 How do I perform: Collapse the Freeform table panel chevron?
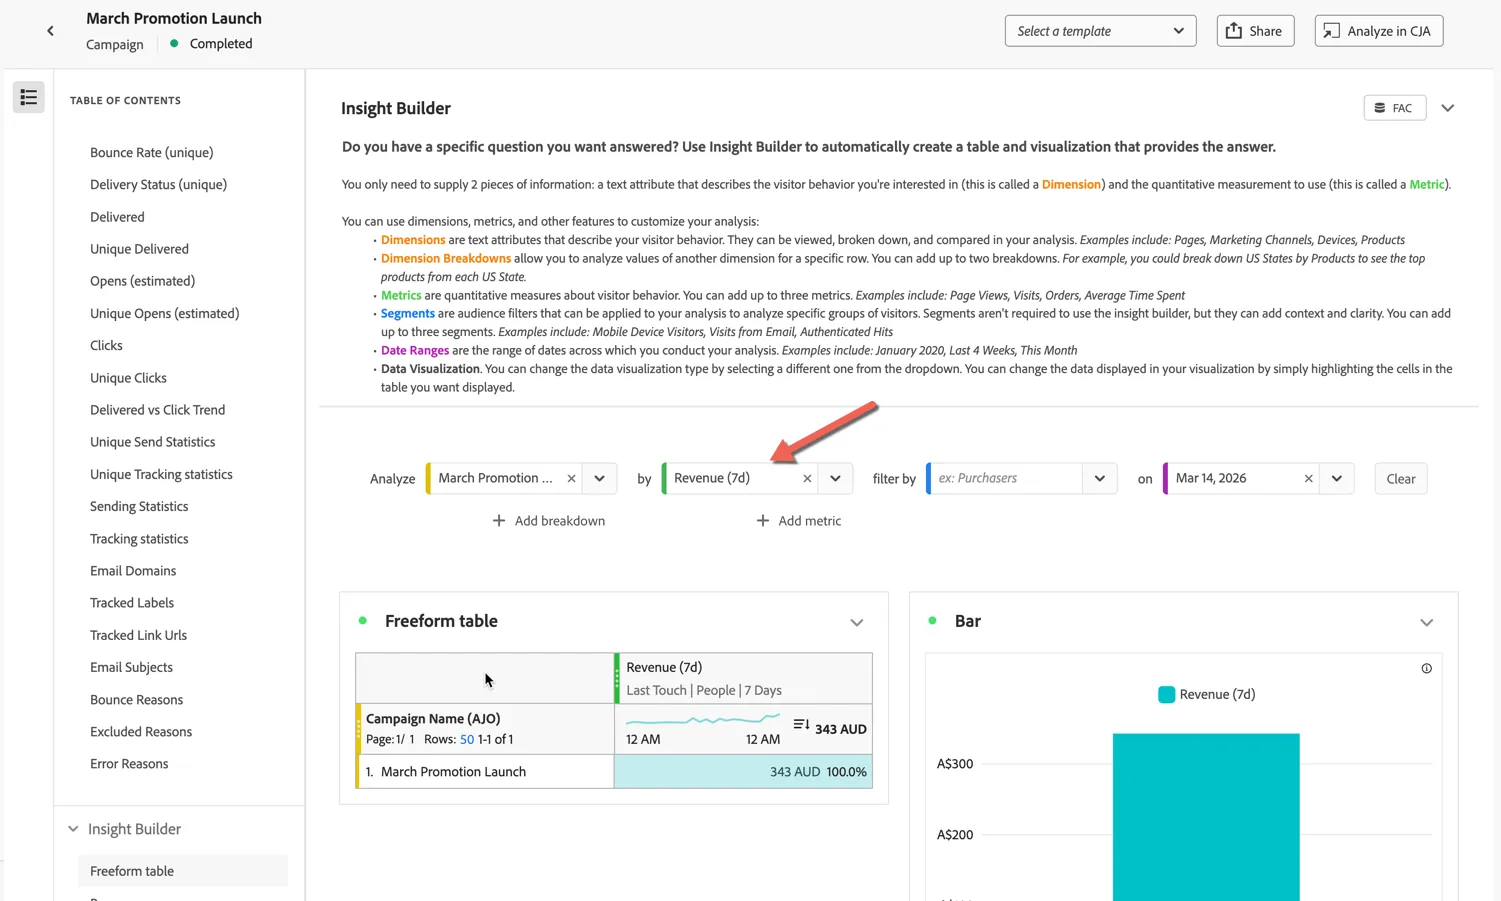pos(857,622)
